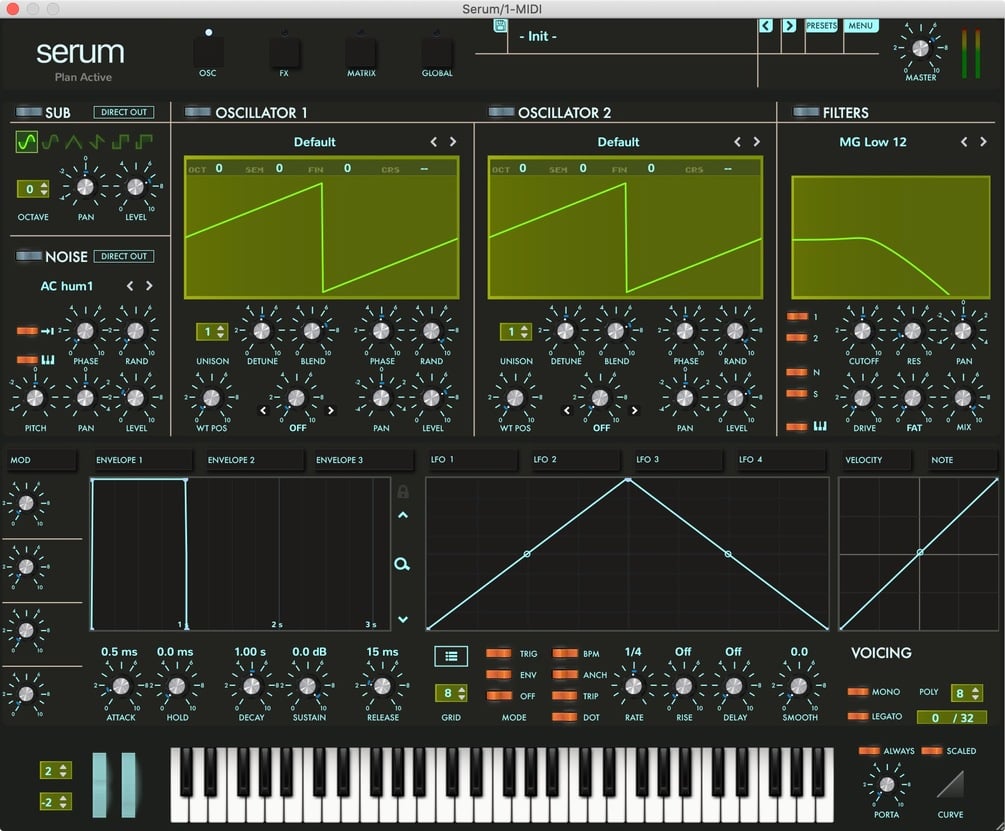
Task: Select the sawtooth sub waveform icon
Action: click(x=97, y=142)
